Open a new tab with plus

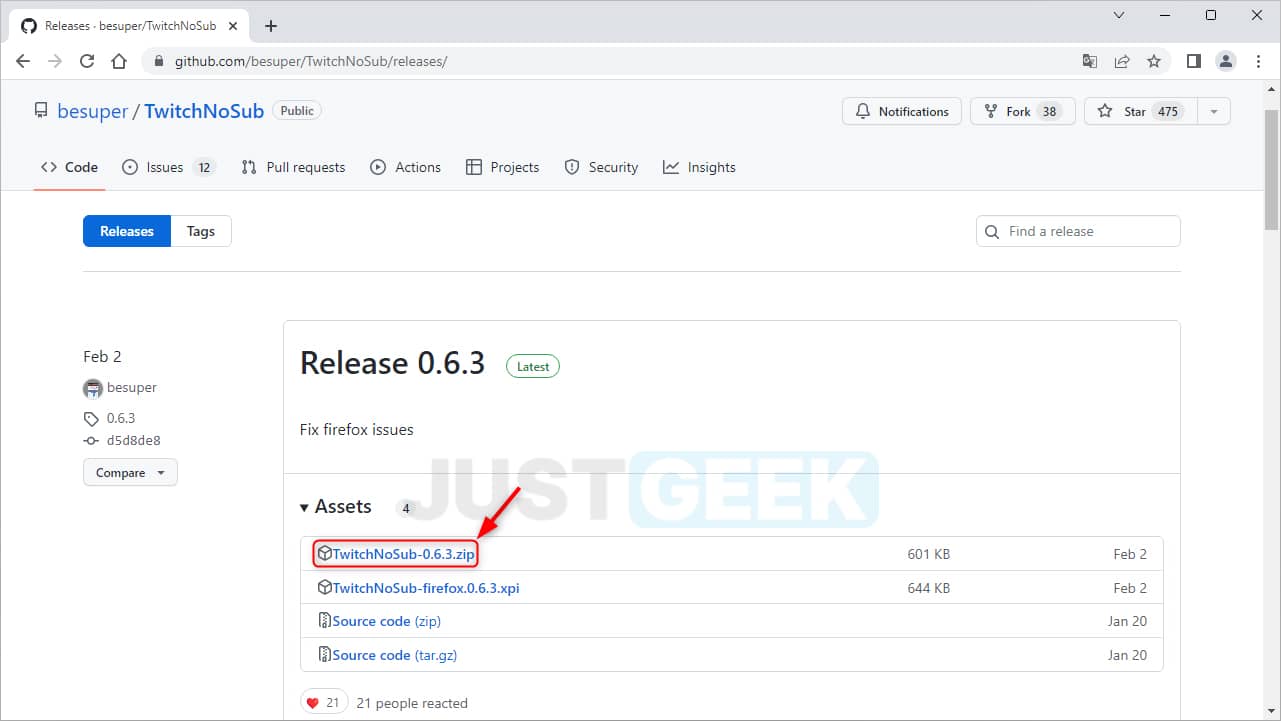(271, 26)
